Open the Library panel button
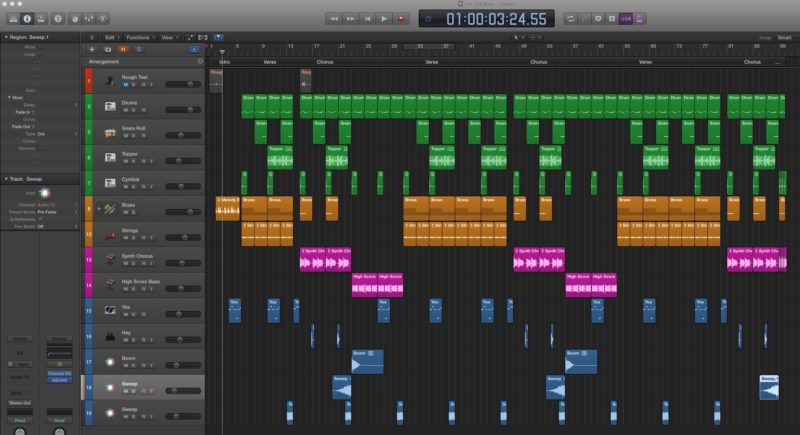The width and height of the screenshot is (800, 435). 13,19
